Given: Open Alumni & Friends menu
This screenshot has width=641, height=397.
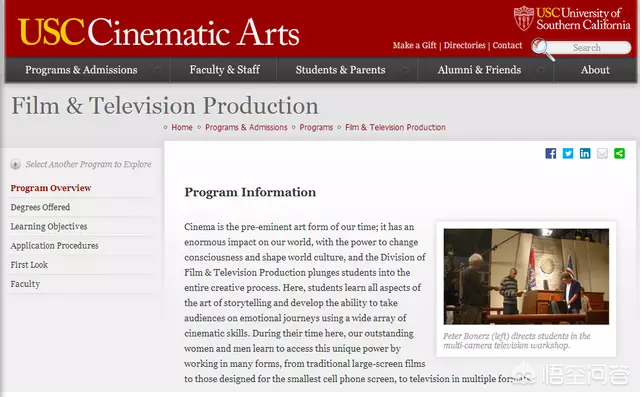Looking at the screenshot, I should coord(479,70).
